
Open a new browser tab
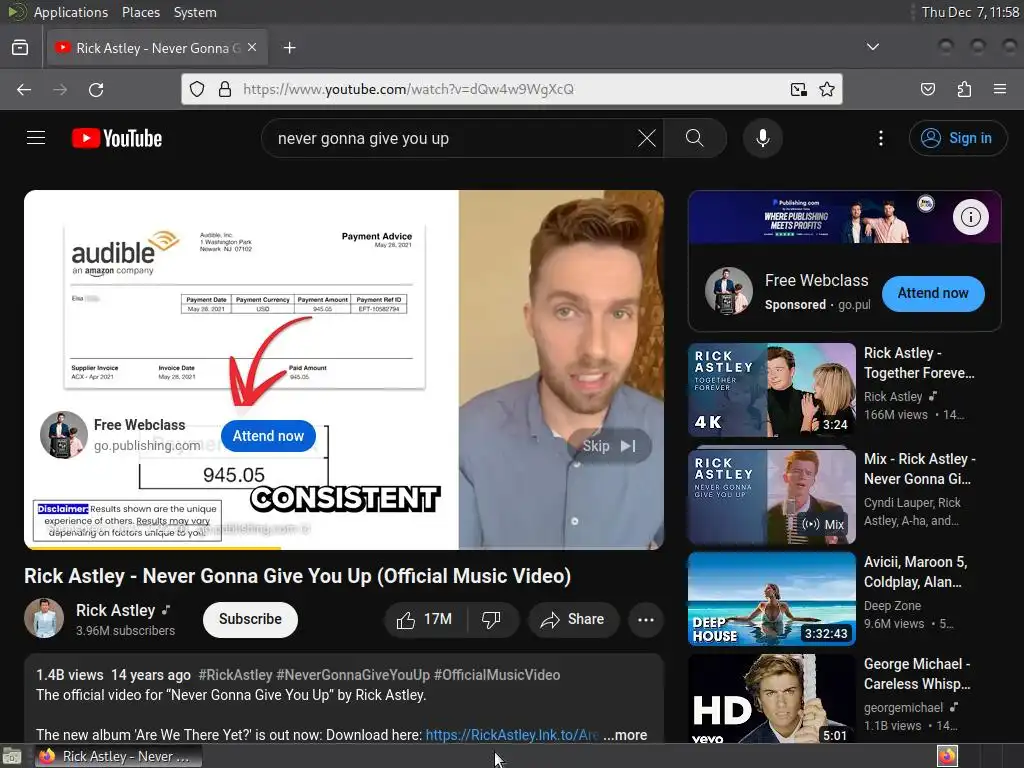pos(289,48)
